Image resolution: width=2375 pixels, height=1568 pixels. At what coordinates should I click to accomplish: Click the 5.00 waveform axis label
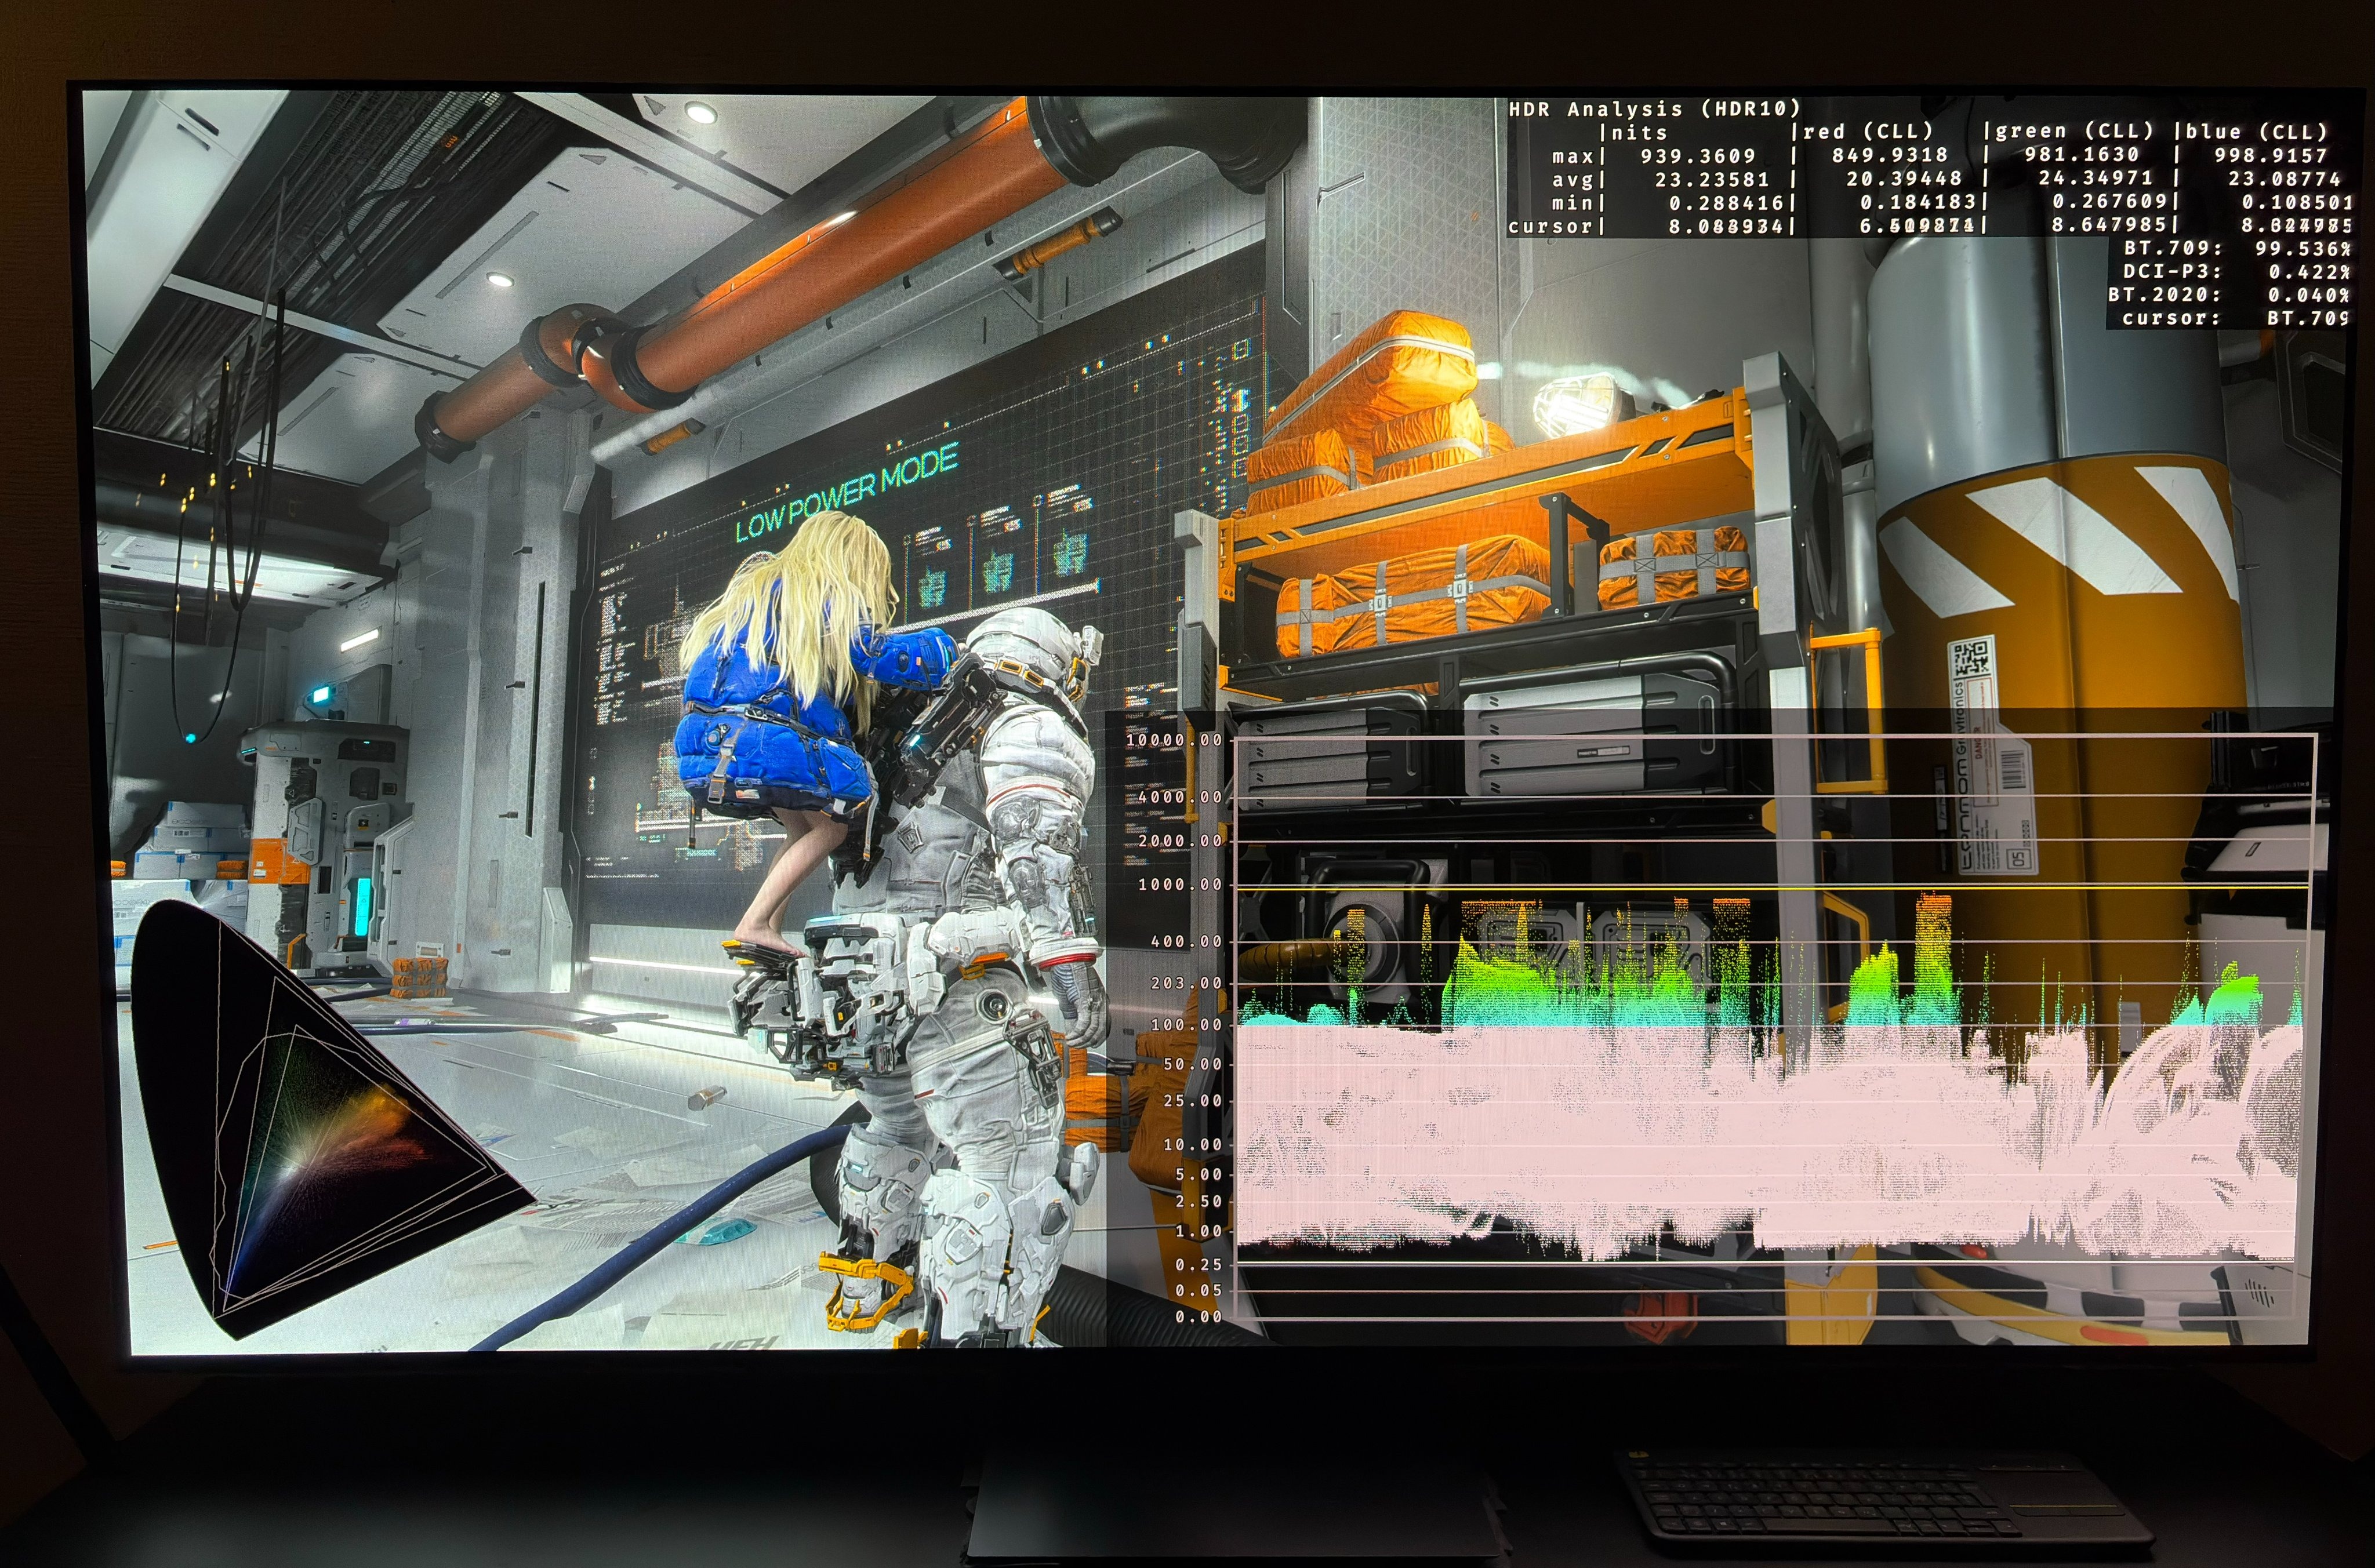click(x=1200, y=1174)
